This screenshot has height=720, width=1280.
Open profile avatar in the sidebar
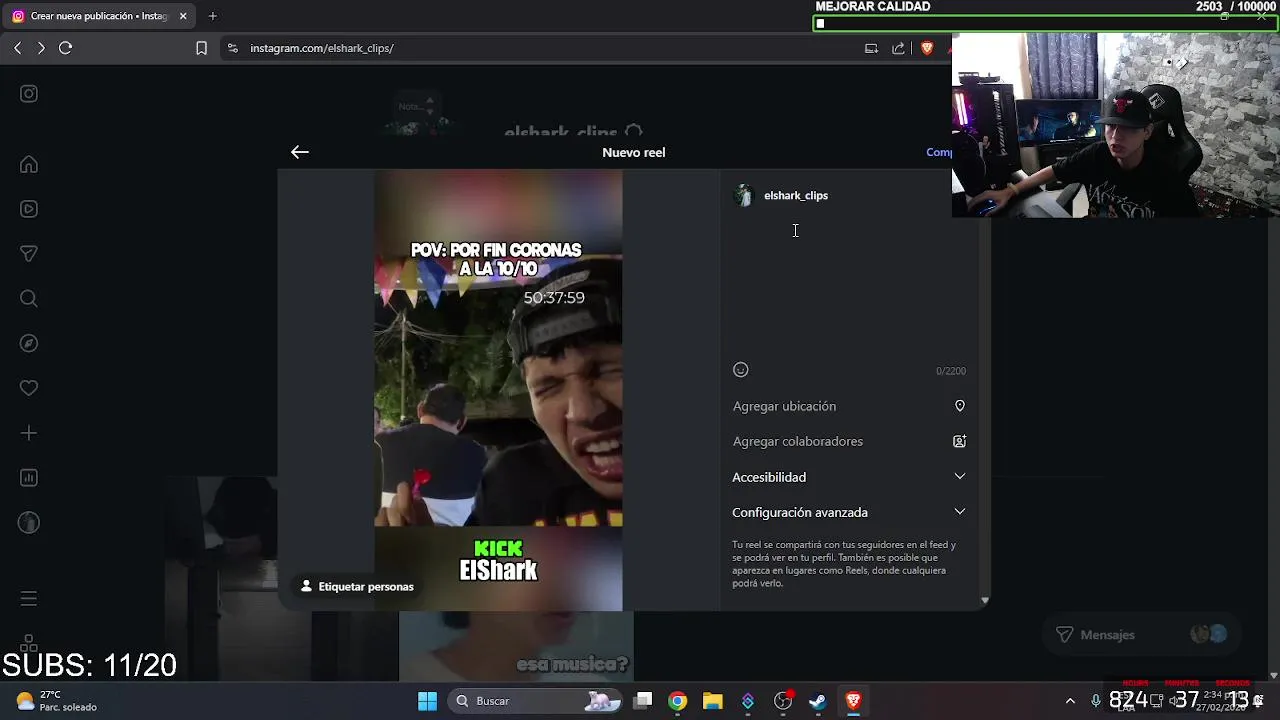point(29,522)
